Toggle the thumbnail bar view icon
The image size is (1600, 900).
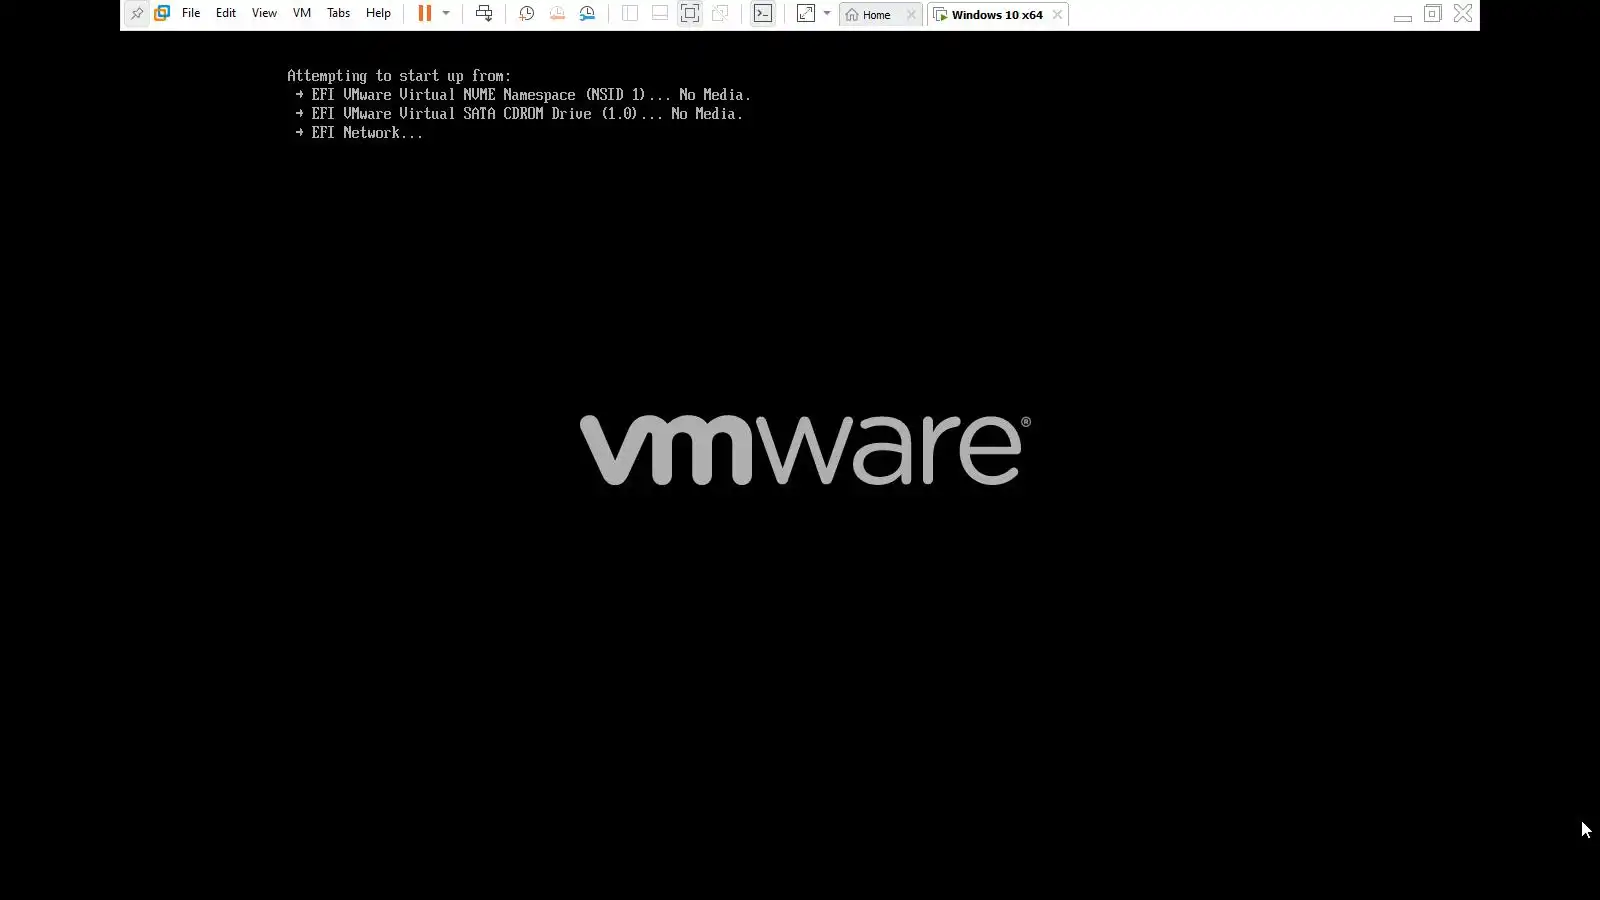660,14
